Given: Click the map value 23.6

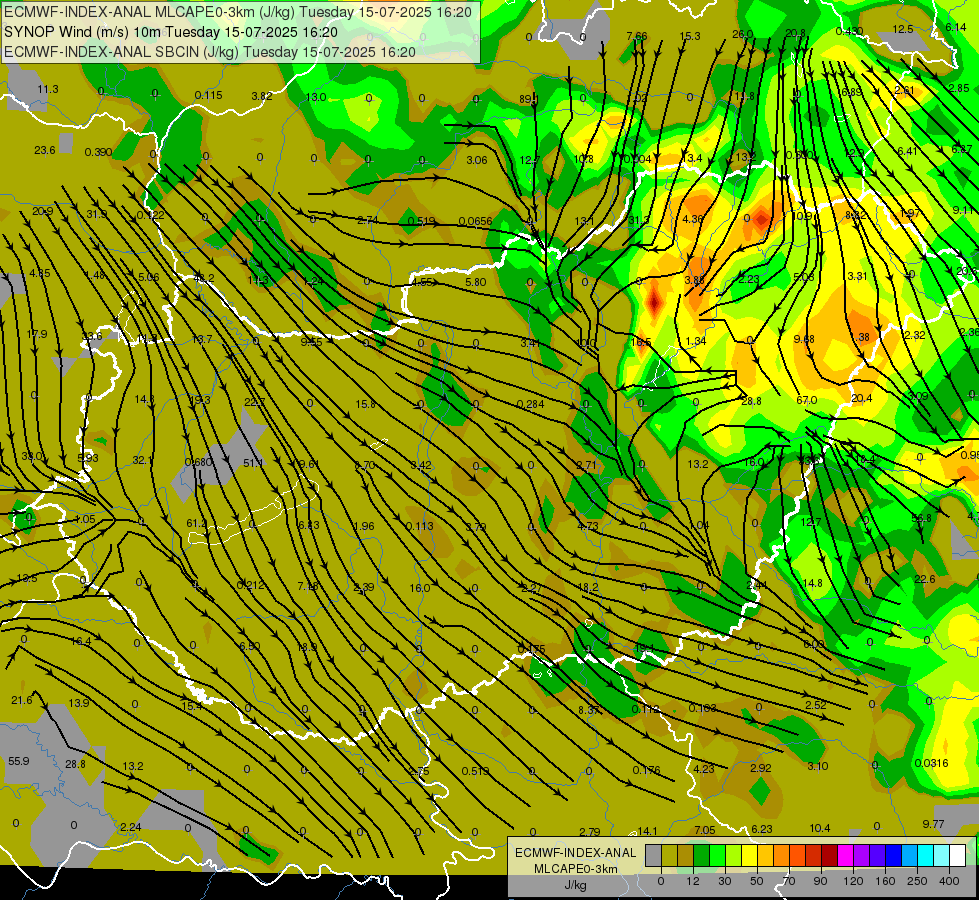Looking at the screenshot, I should pyautogui.click(x=44, y=151).
